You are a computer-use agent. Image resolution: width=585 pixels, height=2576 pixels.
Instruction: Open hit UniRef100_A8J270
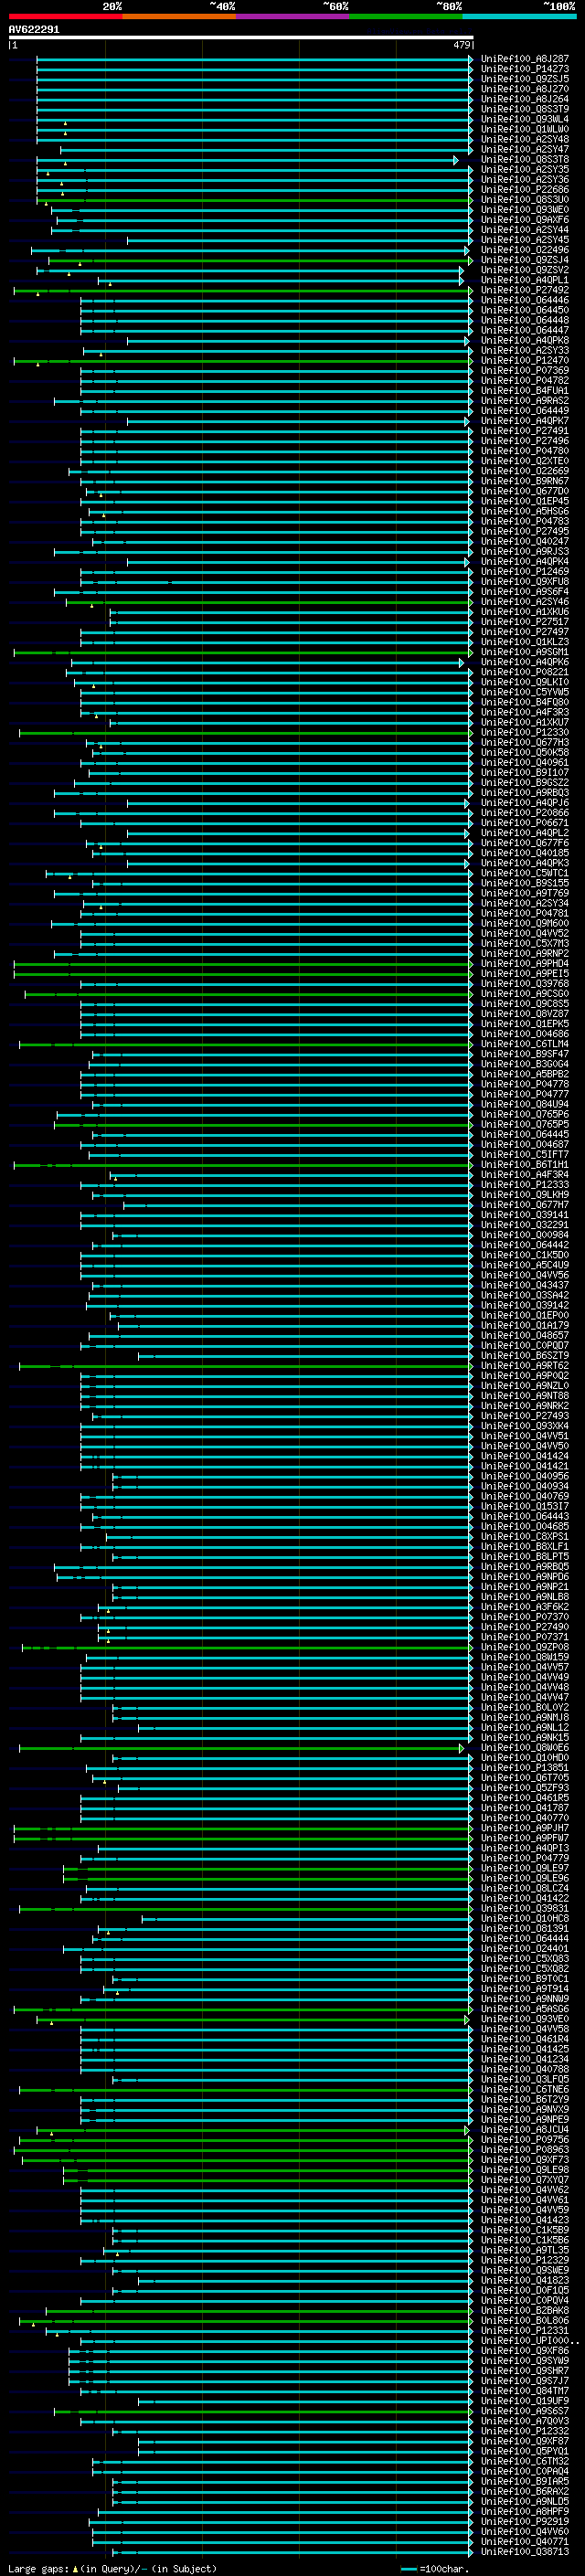tap(525, 89)
